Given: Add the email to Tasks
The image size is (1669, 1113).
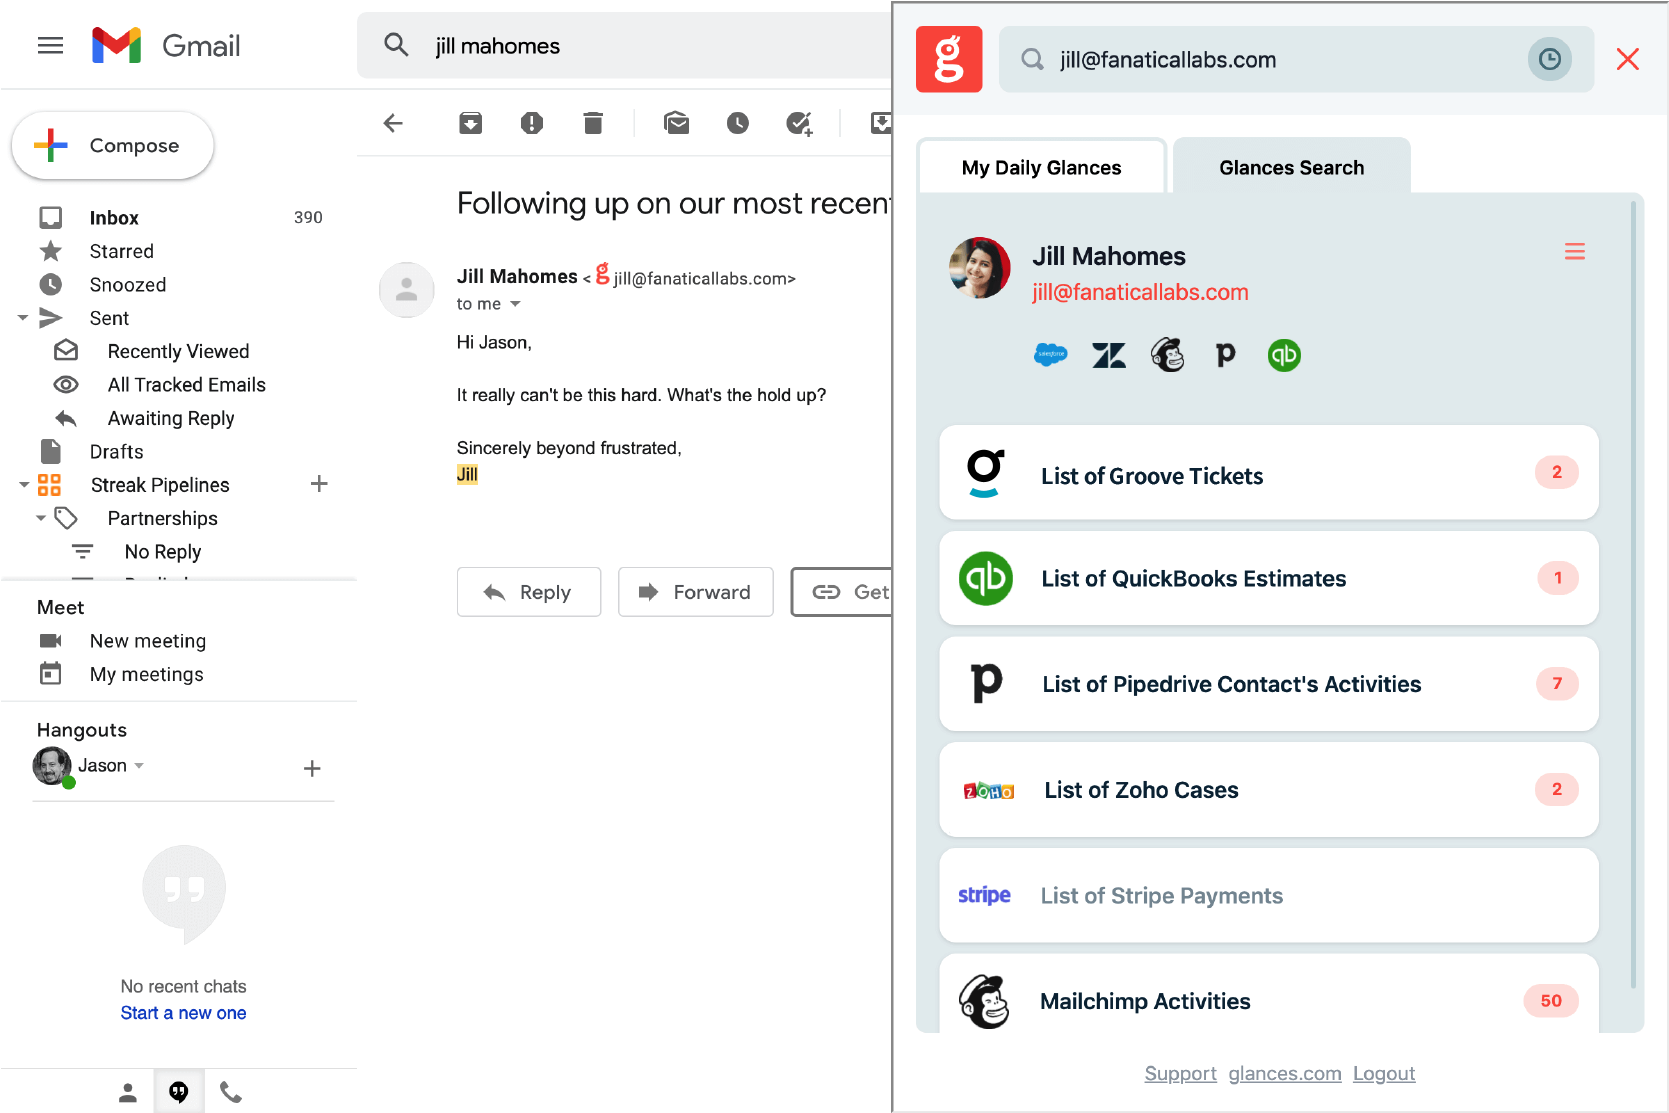Looking at the screenshot, I should tap(799, 123).
